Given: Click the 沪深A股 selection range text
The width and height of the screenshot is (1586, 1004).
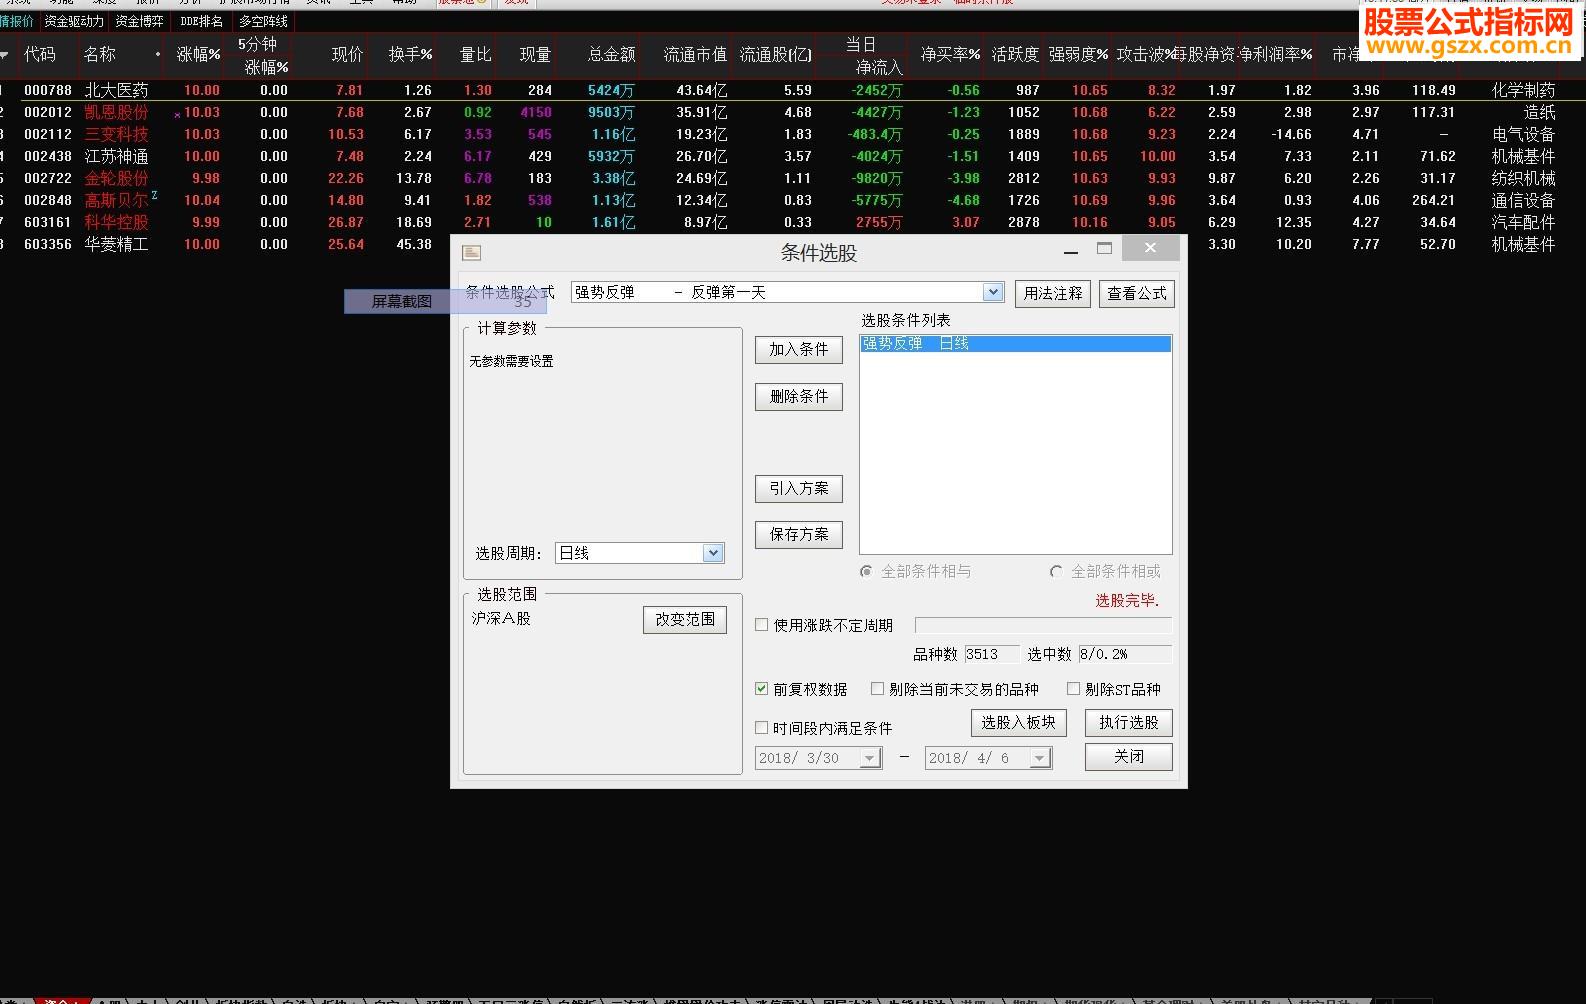Looking at the screenshot, I should pyautogui.click(x=501, y=619).
